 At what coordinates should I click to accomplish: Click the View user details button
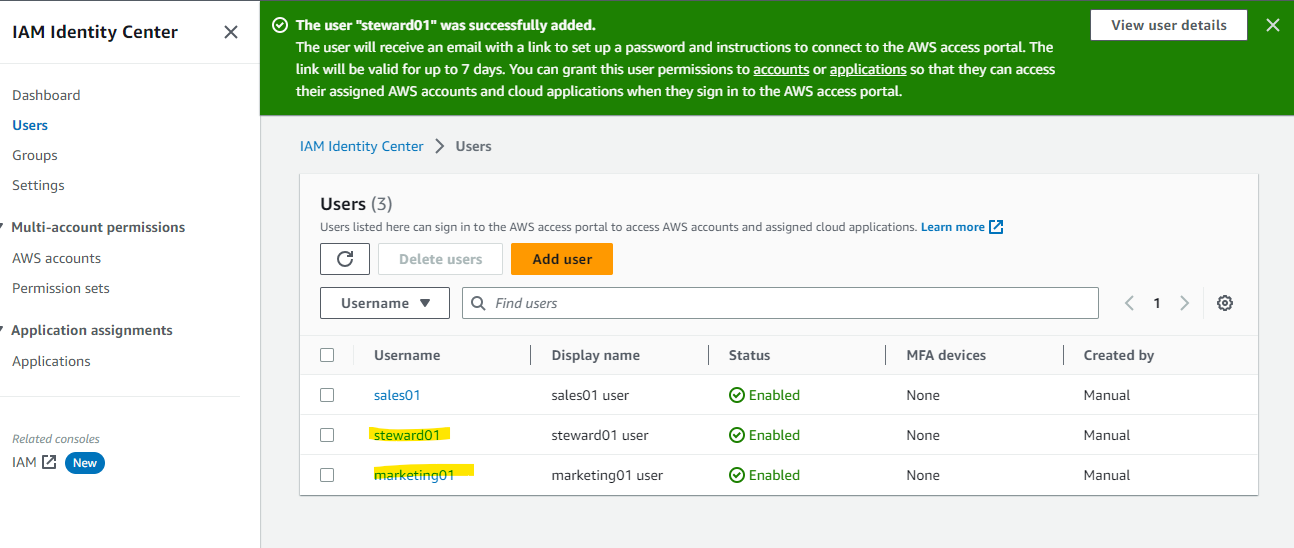click(1168, 26)
